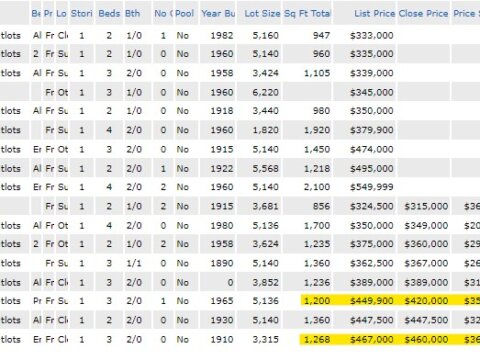Select the 2,100 sq ft total cell
Viewport: 480px width, 360px height.
pos(317,187)
